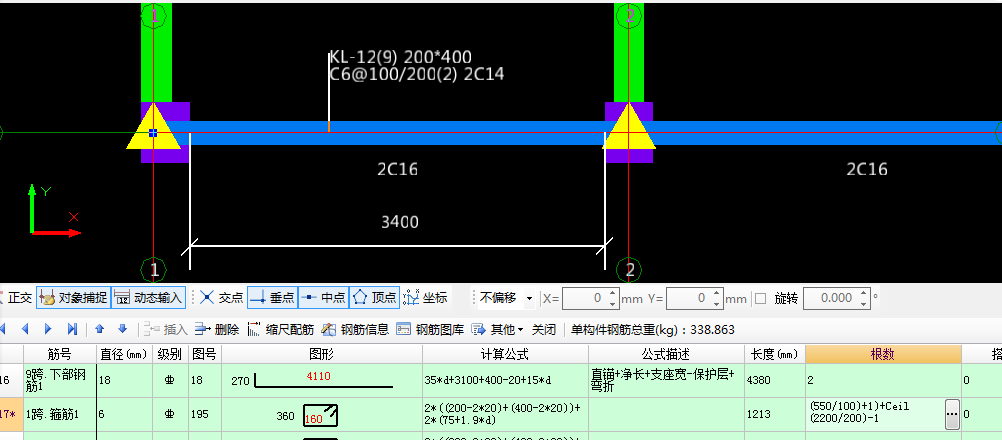Open 钢筋信息 rebar information
Viewport: 1002px width, 440px height.
coord(355,330)
